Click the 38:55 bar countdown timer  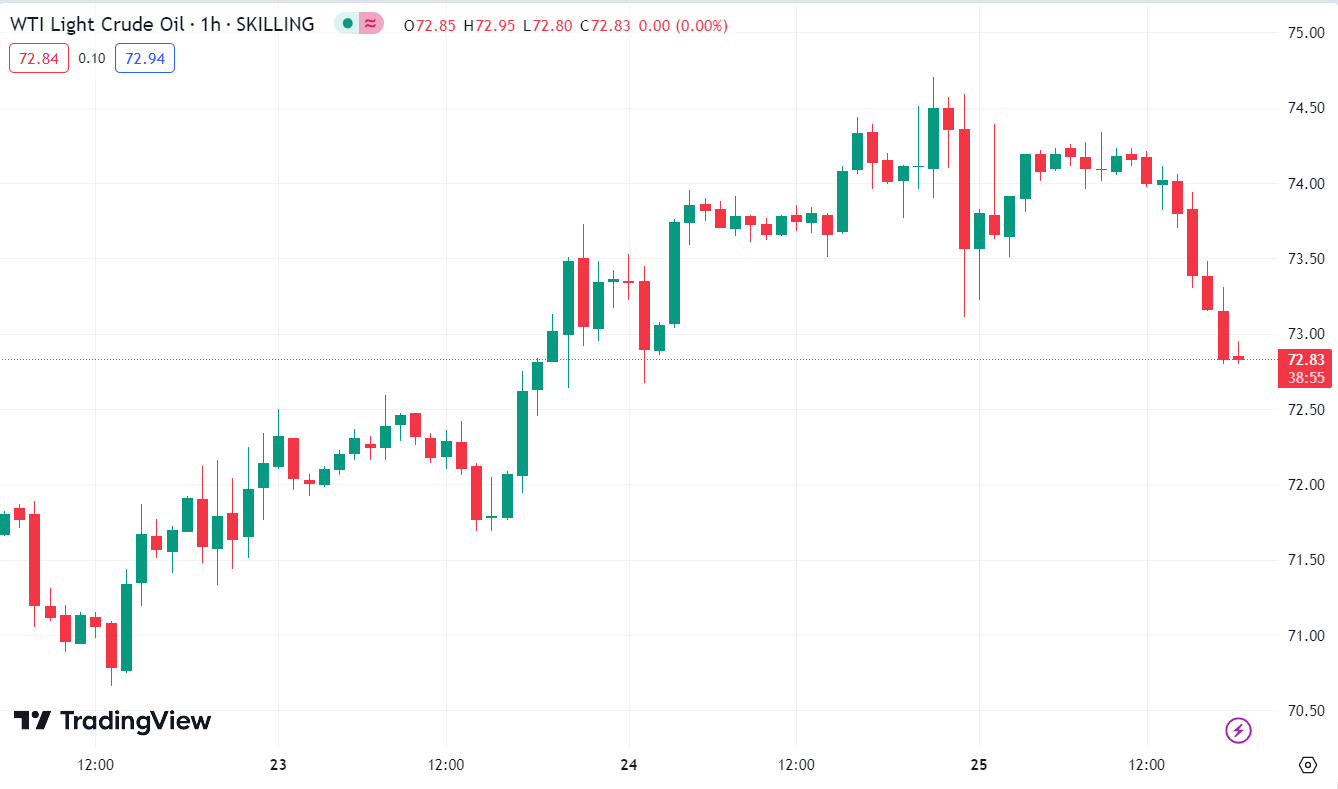coord(1305,378)
